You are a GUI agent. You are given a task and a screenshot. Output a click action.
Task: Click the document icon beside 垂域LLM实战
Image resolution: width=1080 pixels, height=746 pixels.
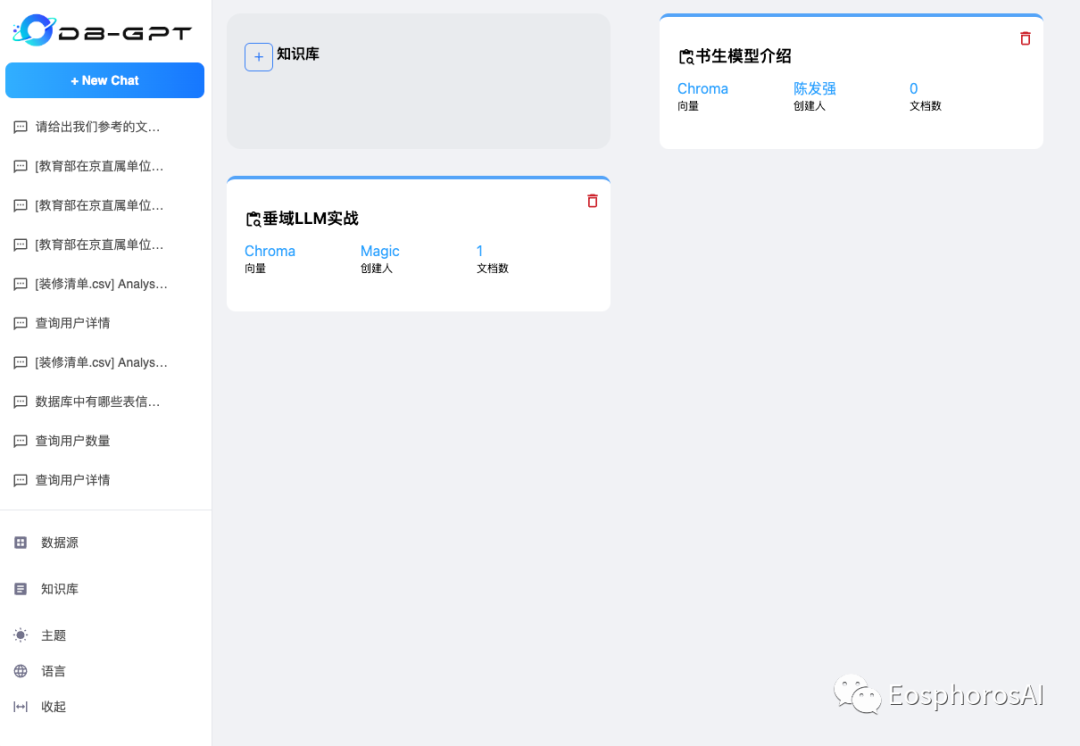[253, 219]
